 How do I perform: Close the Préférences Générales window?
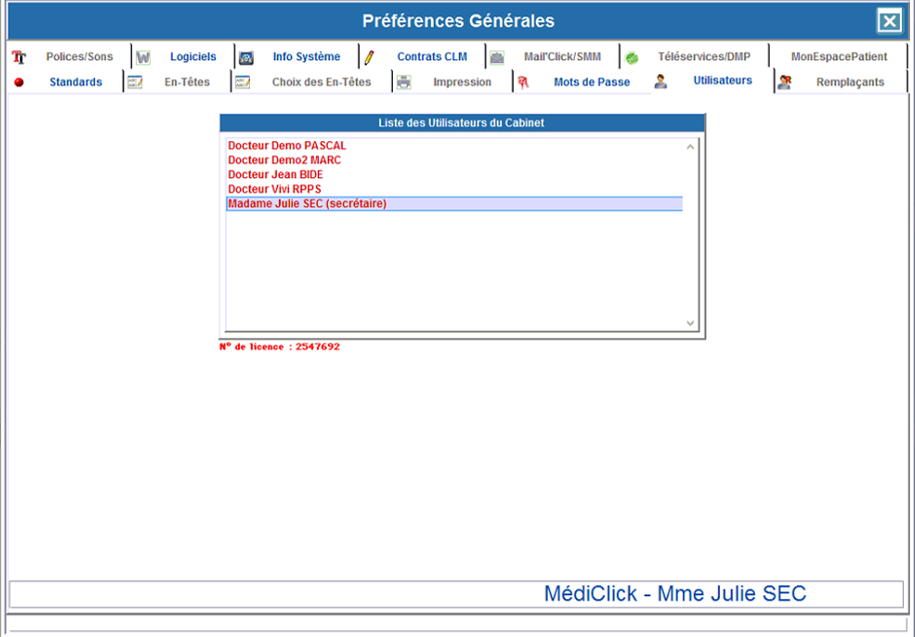[888, 21]
